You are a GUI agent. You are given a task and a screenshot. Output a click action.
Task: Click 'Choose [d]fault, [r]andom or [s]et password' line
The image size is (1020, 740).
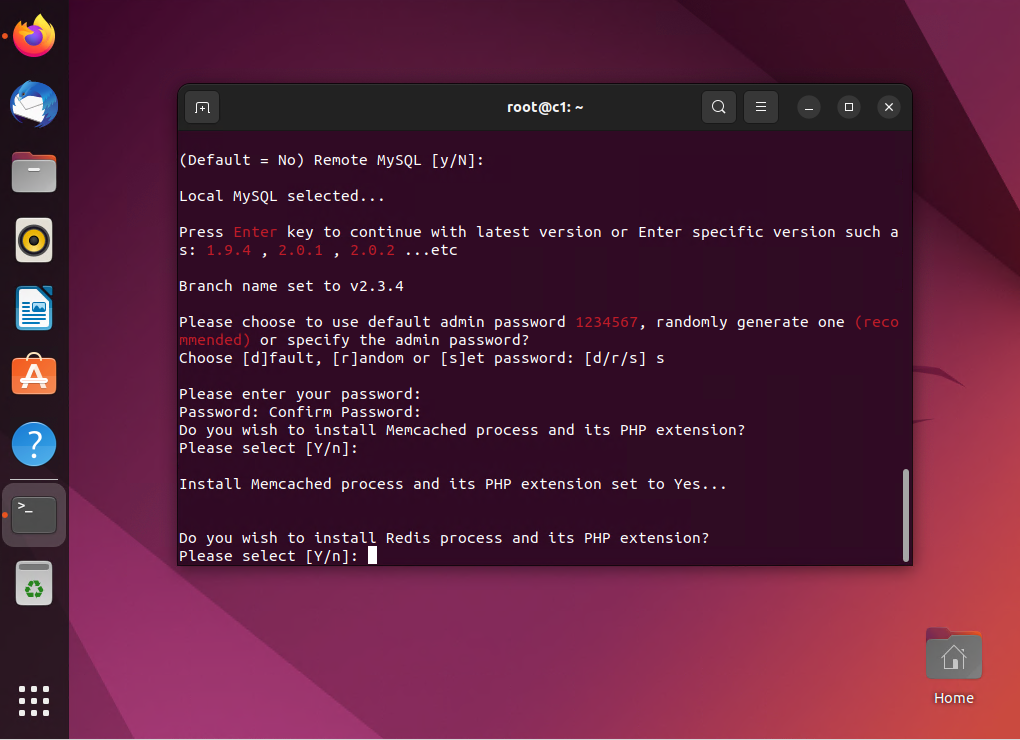[422, 358]
